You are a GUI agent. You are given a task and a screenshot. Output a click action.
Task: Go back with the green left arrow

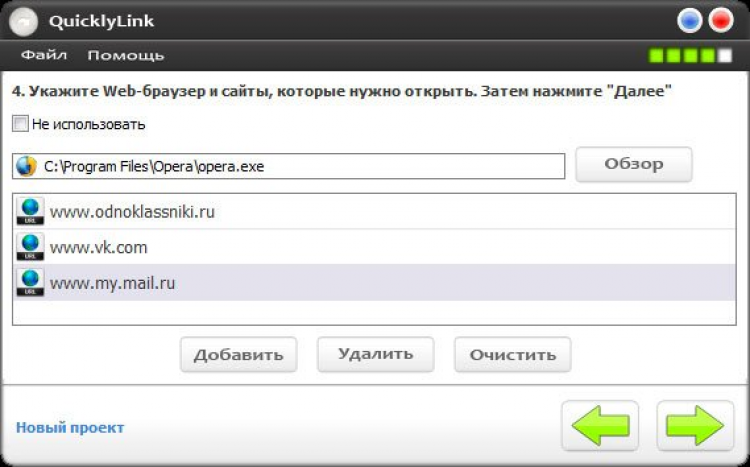point(600,425)
